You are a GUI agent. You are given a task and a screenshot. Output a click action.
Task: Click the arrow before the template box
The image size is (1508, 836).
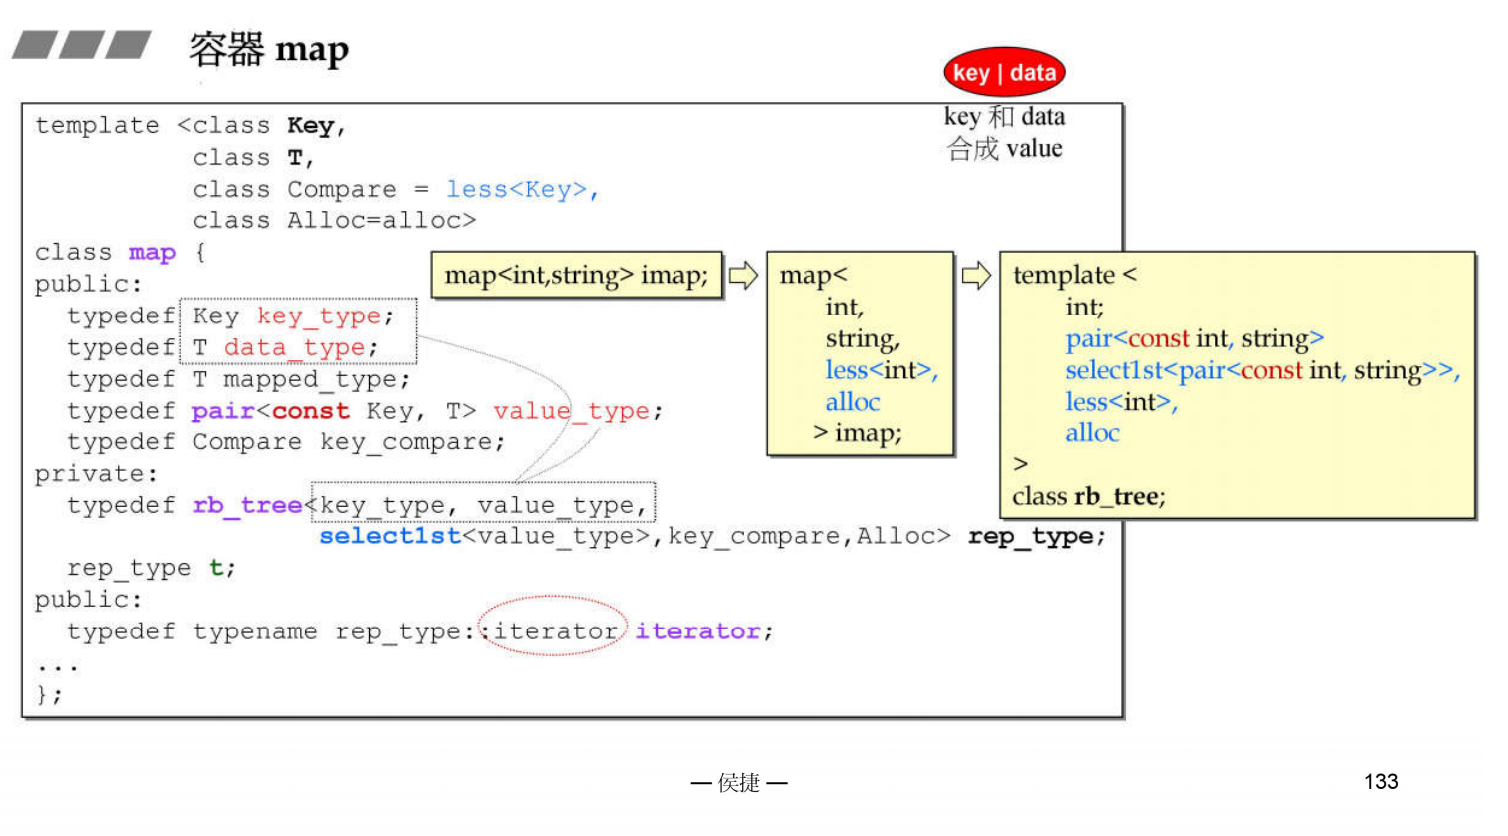pyautogui.click(x=976, y=275)
